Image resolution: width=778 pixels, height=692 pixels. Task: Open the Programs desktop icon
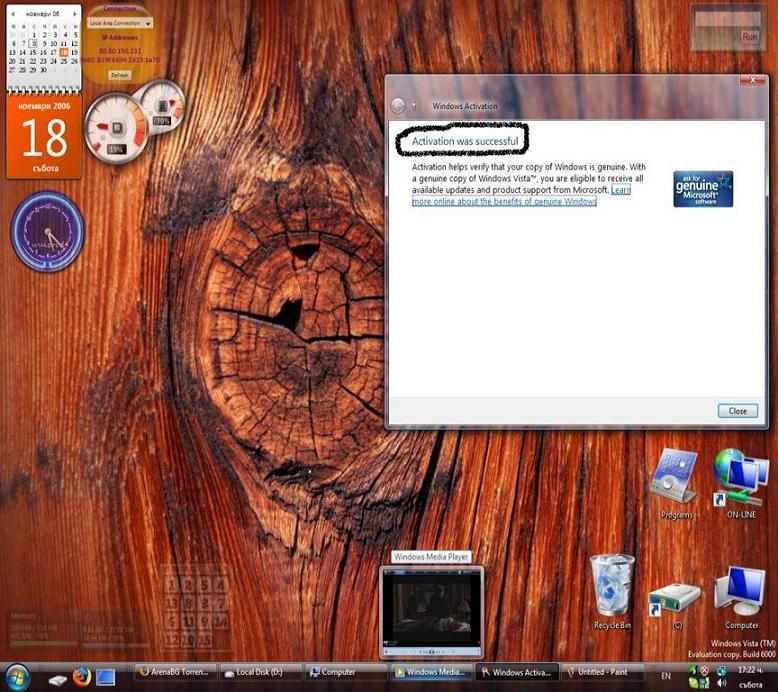tap(675, 480)
